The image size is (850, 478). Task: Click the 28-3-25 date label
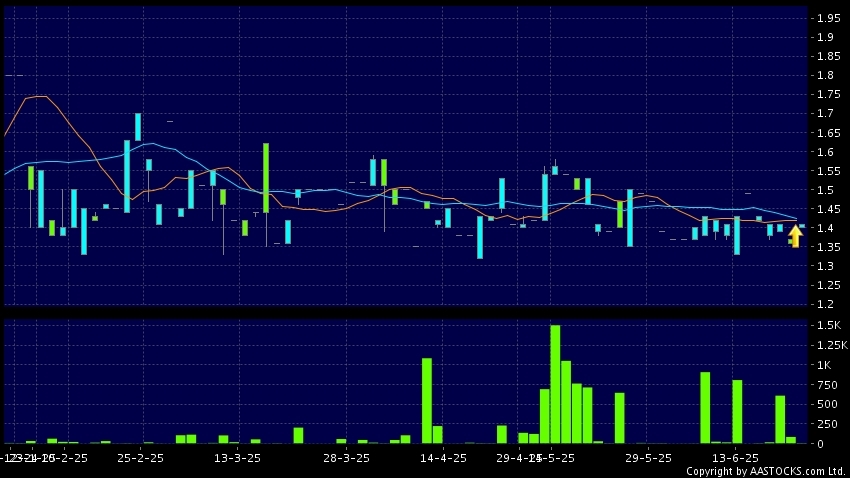pos(346,458)
